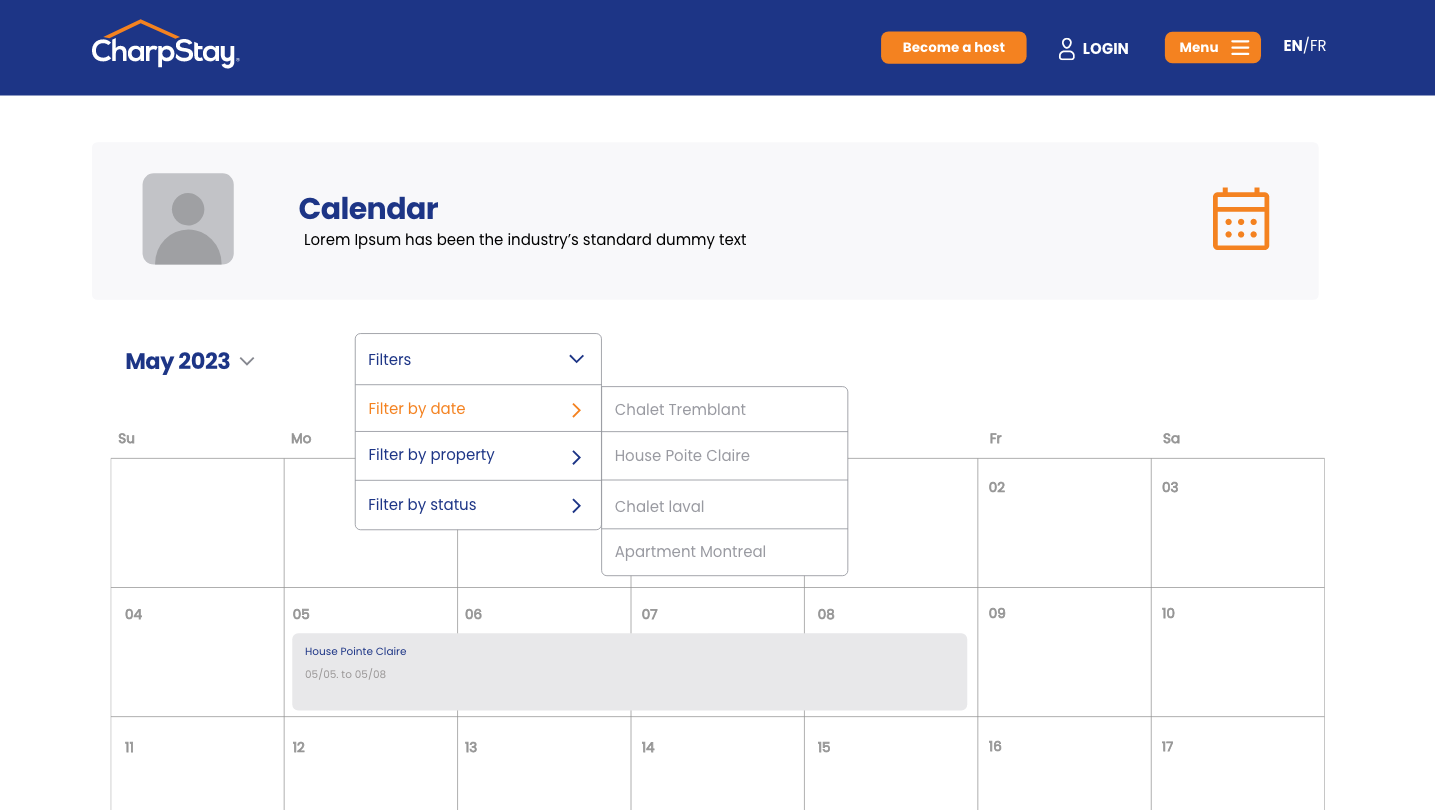
Task: Open the House Pointe Claire booking on May 5
Action: 628,671
